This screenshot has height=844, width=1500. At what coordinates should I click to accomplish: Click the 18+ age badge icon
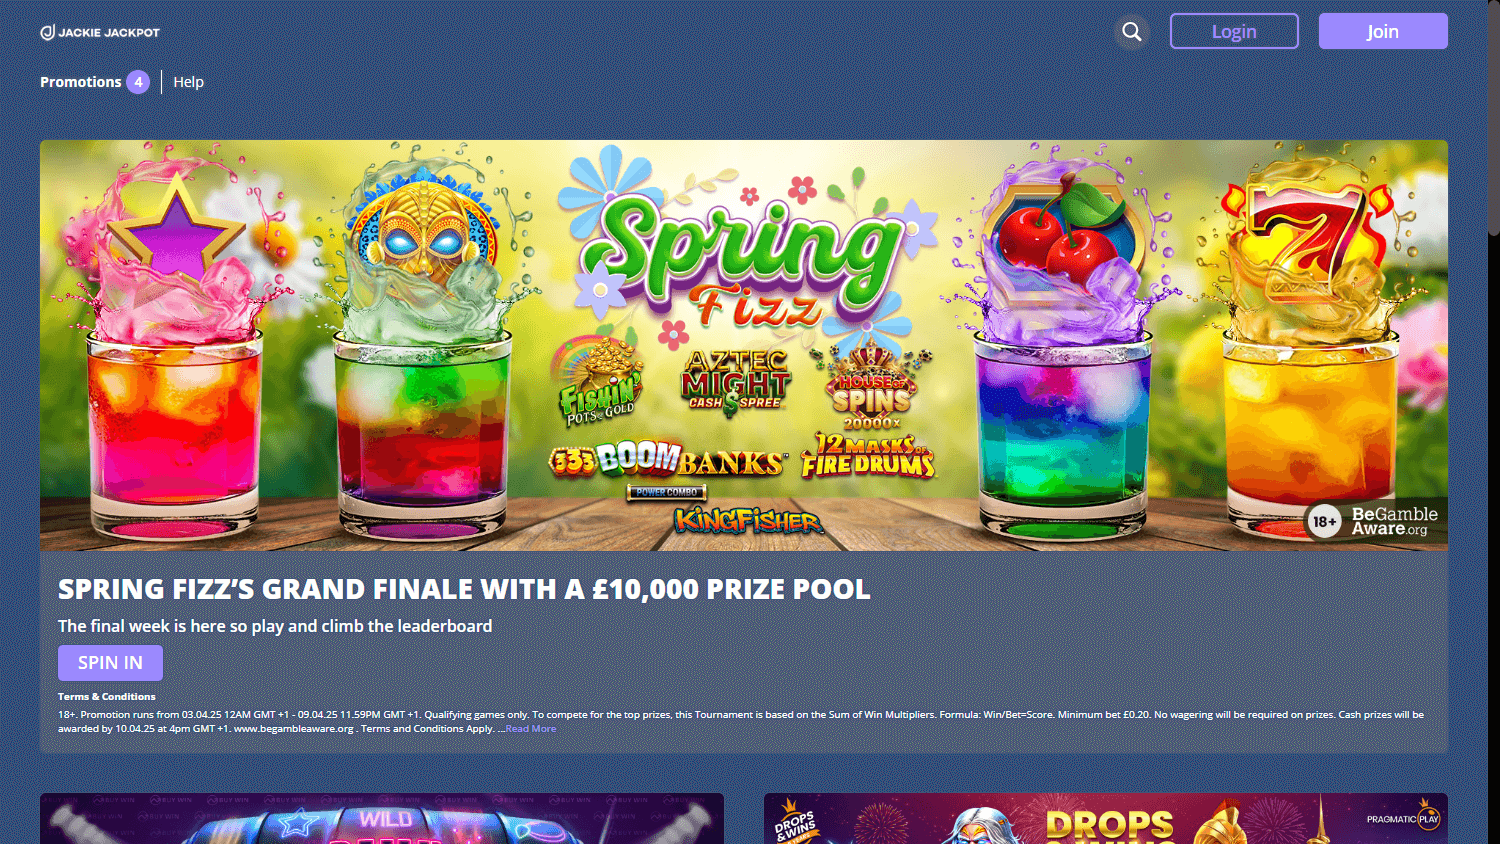[1324, 521]
